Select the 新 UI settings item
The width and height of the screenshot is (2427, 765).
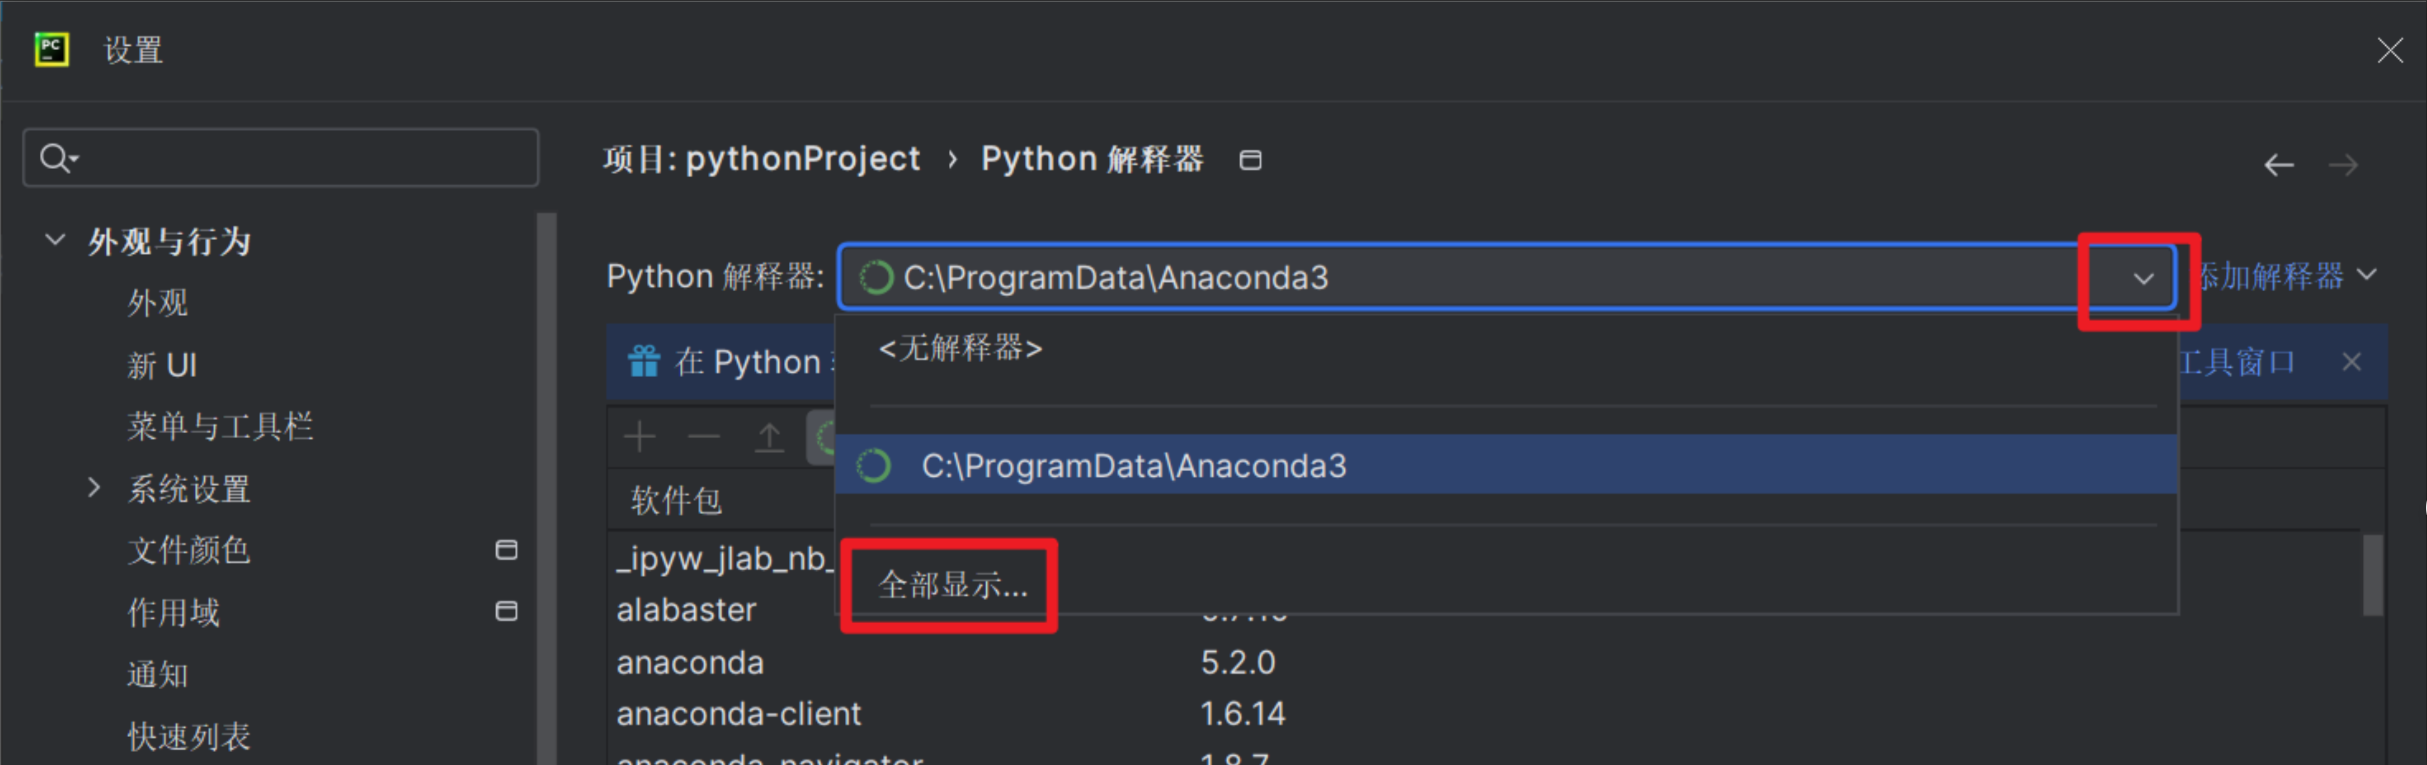pyautogui.click(x=162, y=365)
